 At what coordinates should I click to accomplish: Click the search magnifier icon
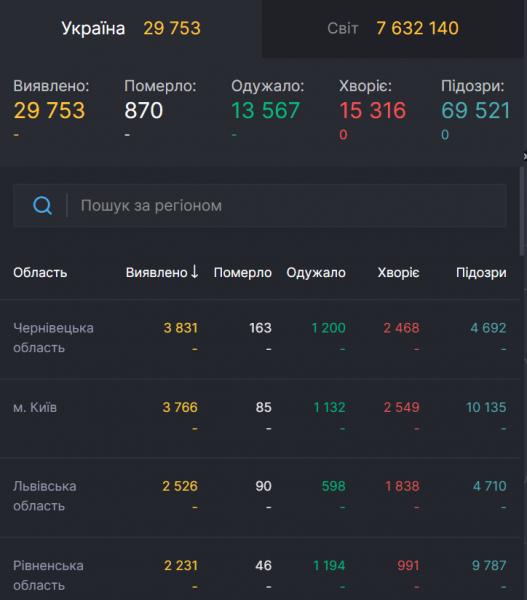[x=42, y=205]
